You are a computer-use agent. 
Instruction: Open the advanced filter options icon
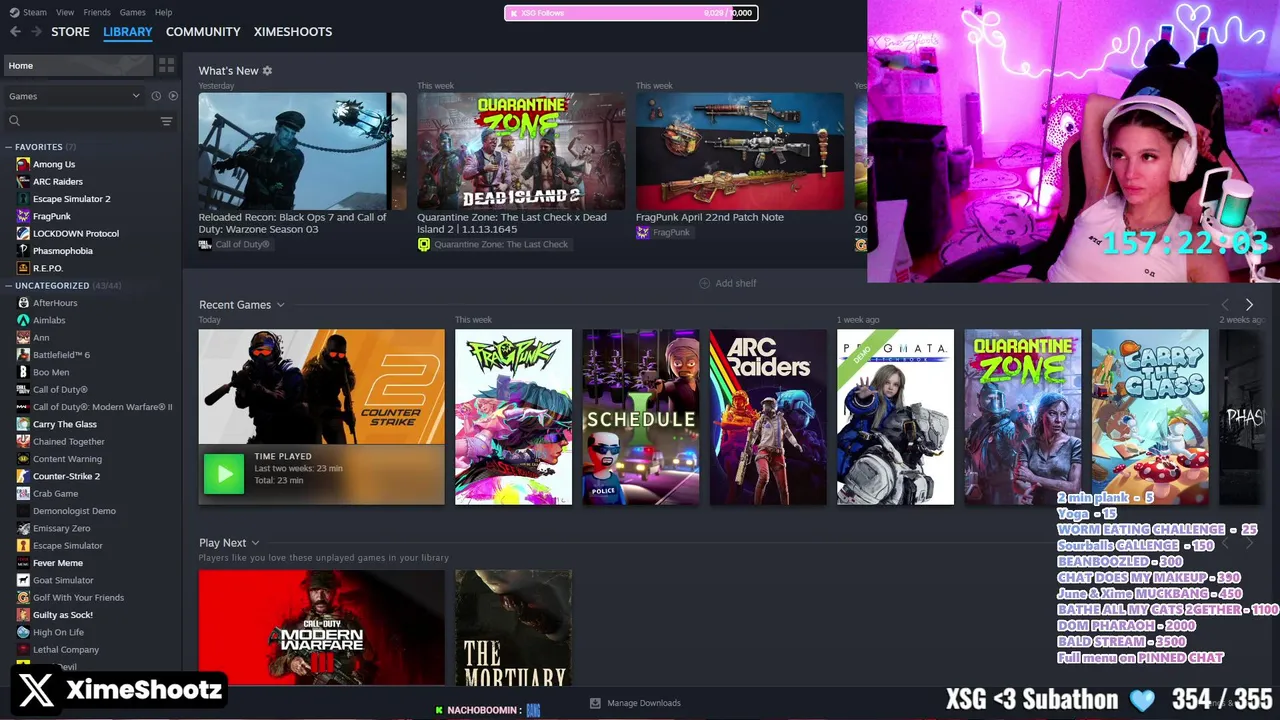tap(166, 121)
